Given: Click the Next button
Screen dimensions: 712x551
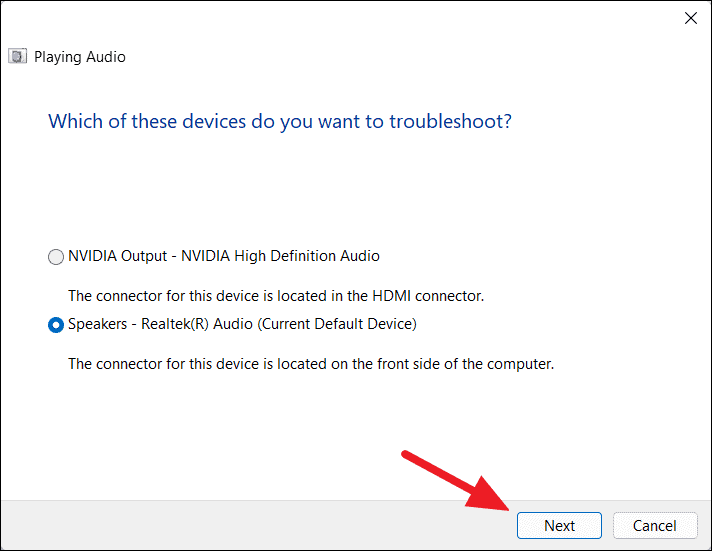Looking at the screenshot, I should pyautogui.click(x=559, y=526).
